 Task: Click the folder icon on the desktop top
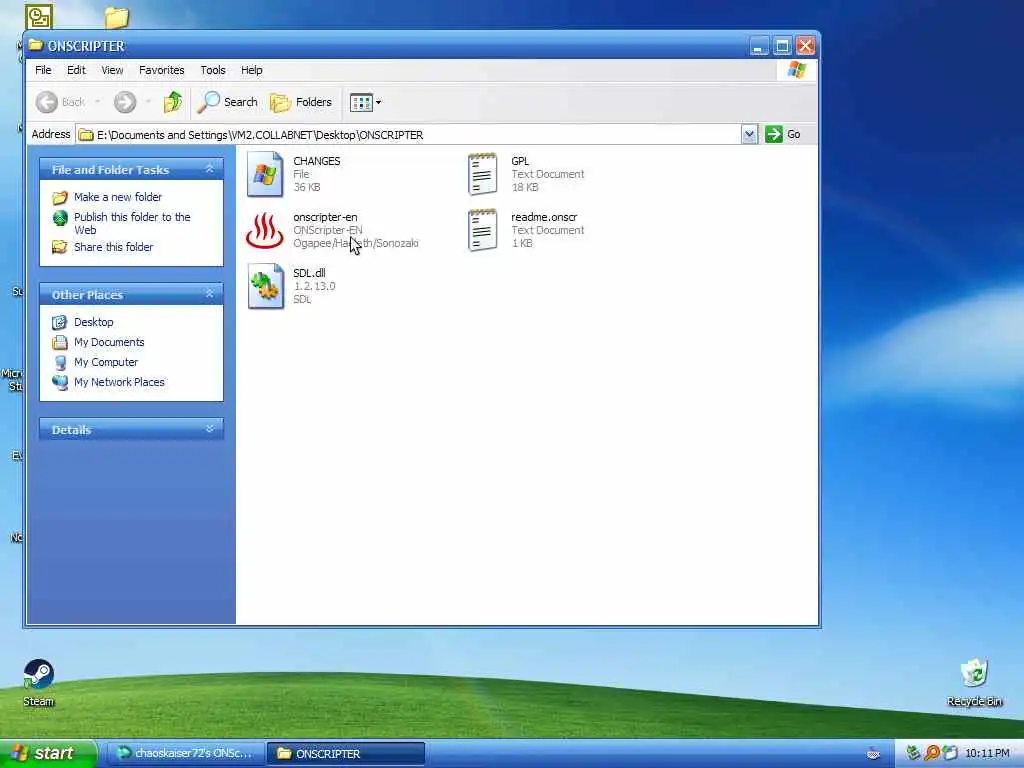click(x=117, y=17)
